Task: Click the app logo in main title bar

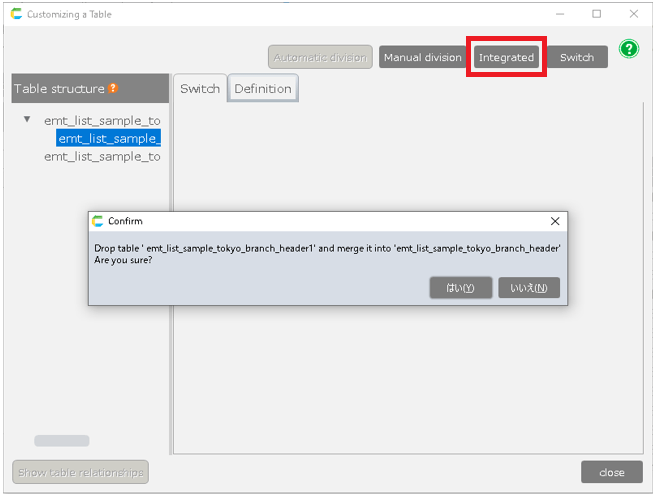Action: point(16,14)
